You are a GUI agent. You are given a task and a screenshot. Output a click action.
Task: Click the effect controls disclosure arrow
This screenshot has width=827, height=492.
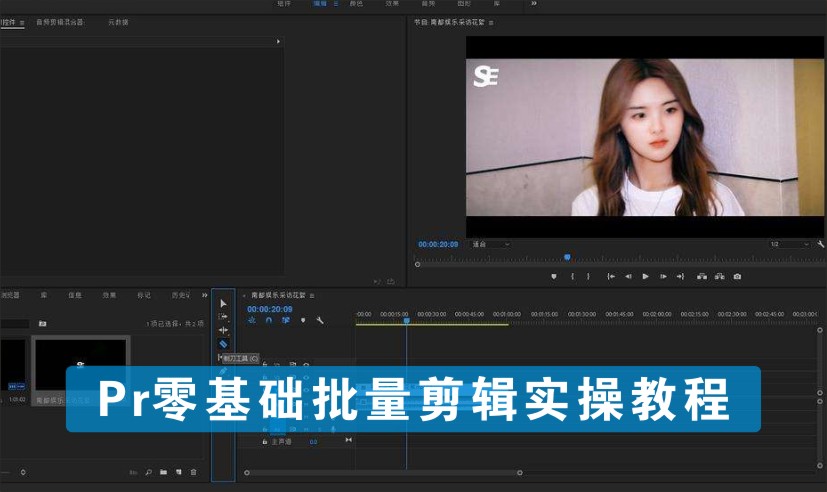click(278, 41)
